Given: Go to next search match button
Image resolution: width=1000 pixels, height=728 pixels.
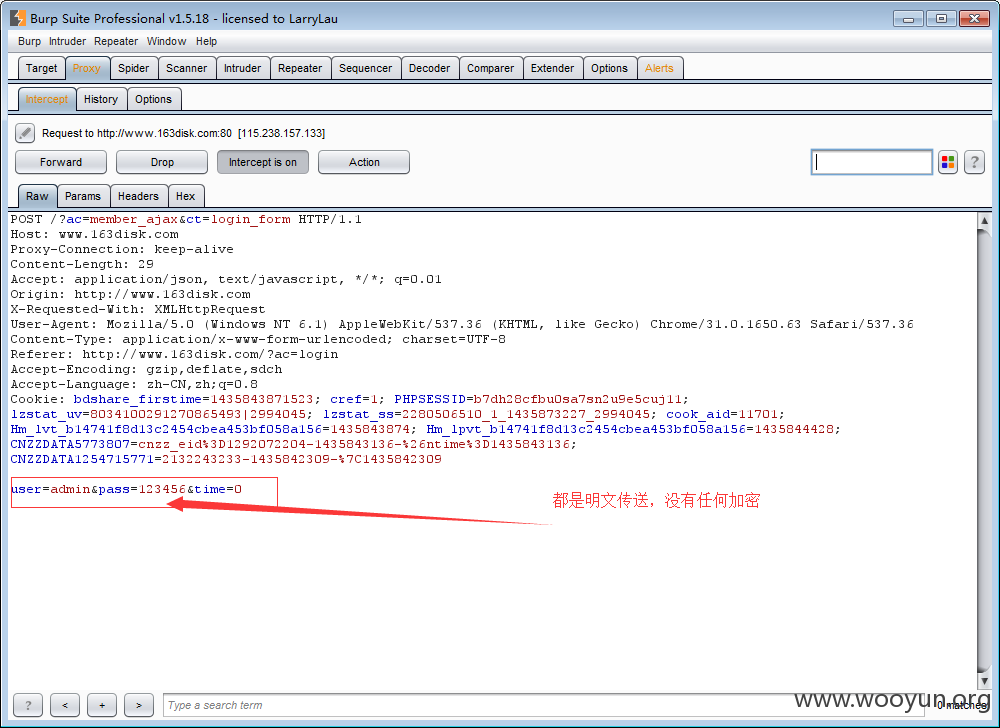Looking at the screenshot, I should tap(139, 705).
